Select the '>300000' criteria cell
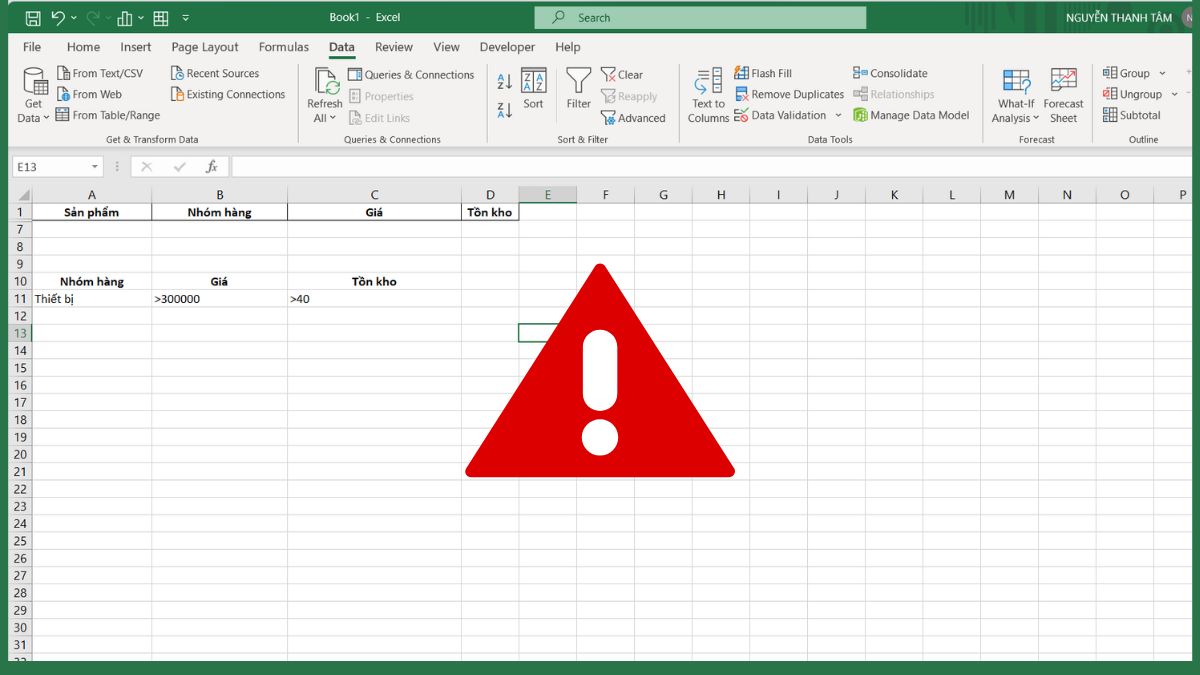1200x675 pixels. coord(220,298)
